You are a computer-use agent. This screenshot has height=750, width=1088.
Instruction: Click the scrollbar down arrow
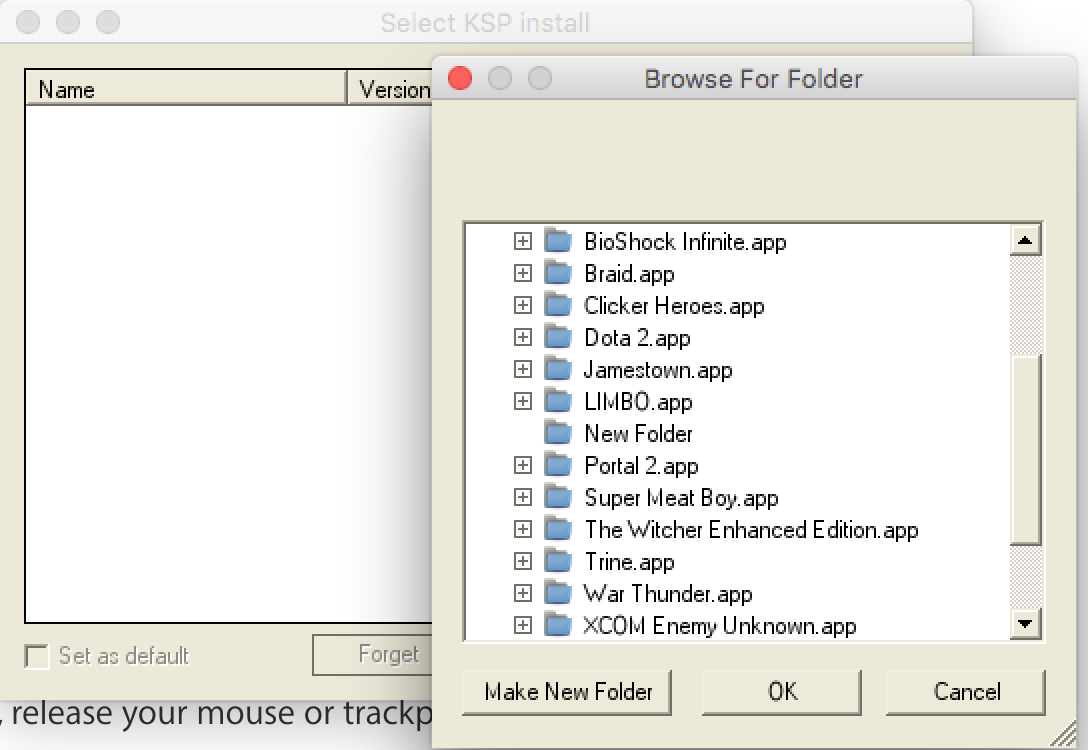click(1026, 623)
